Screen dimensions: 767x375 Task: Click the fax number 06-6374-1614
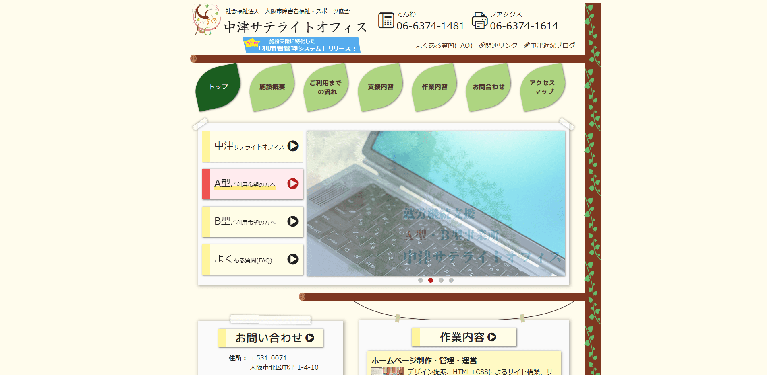click(524, 26)
